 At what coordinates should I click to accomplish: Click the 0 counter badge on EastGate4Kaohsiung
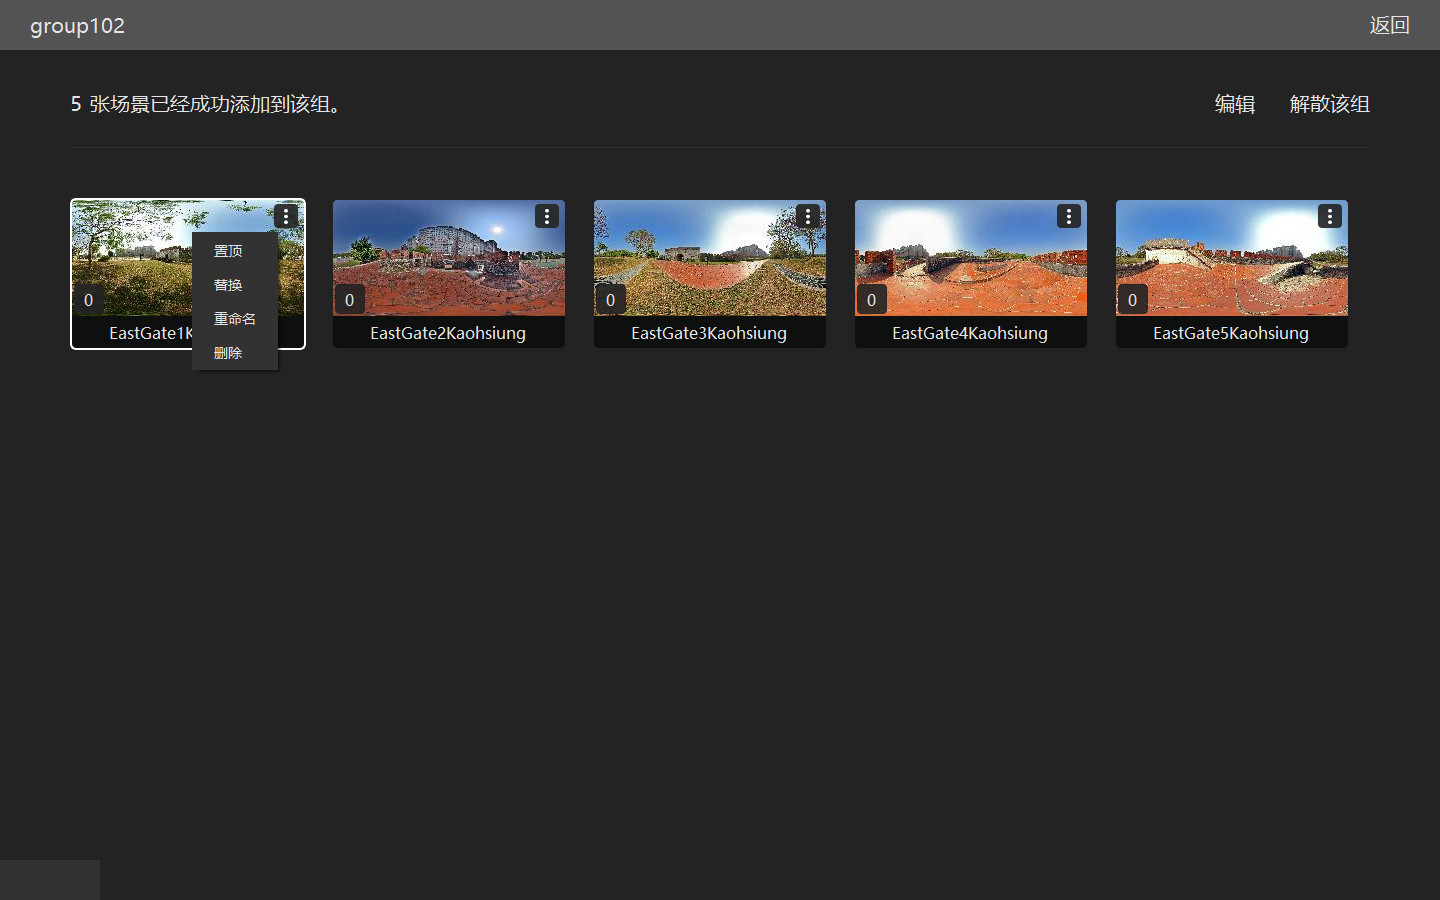pos(871,300)
